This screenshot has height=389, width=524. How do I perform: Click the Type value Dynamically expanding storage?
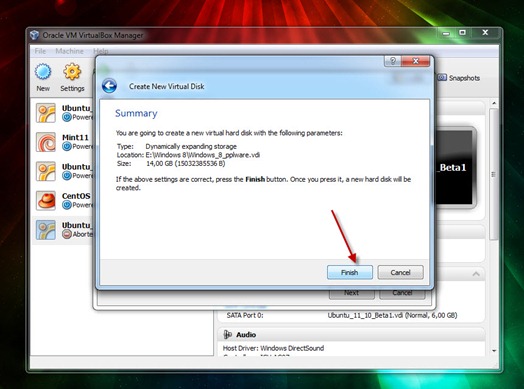coord(191,146)
